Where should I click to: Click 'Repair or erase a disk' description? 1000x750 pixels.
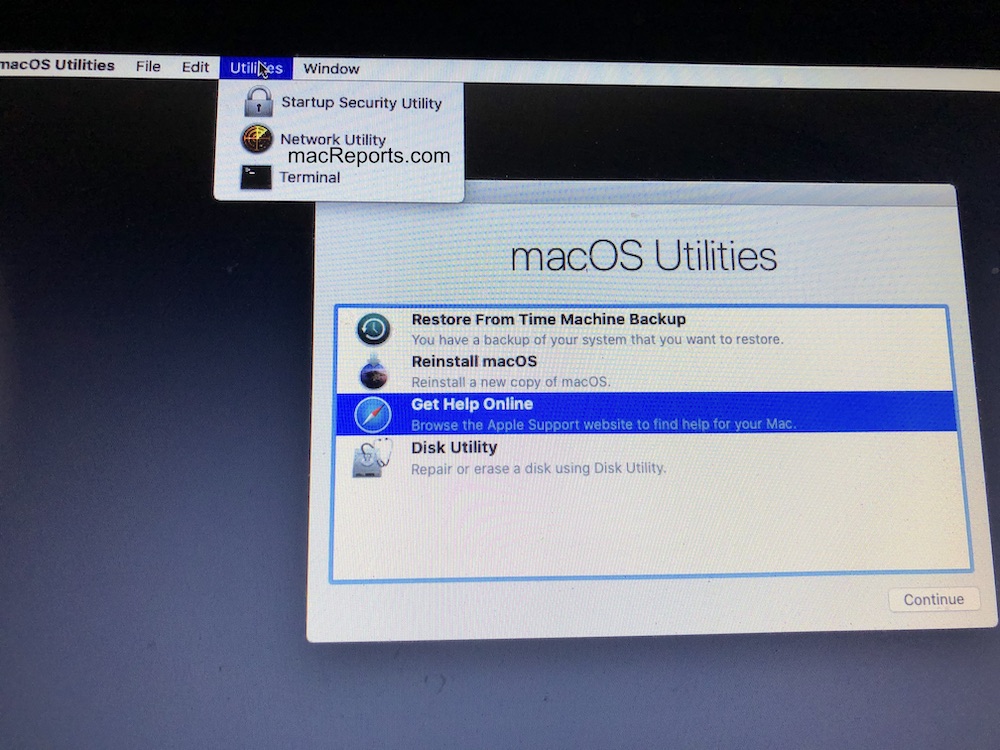pos(538,469)
